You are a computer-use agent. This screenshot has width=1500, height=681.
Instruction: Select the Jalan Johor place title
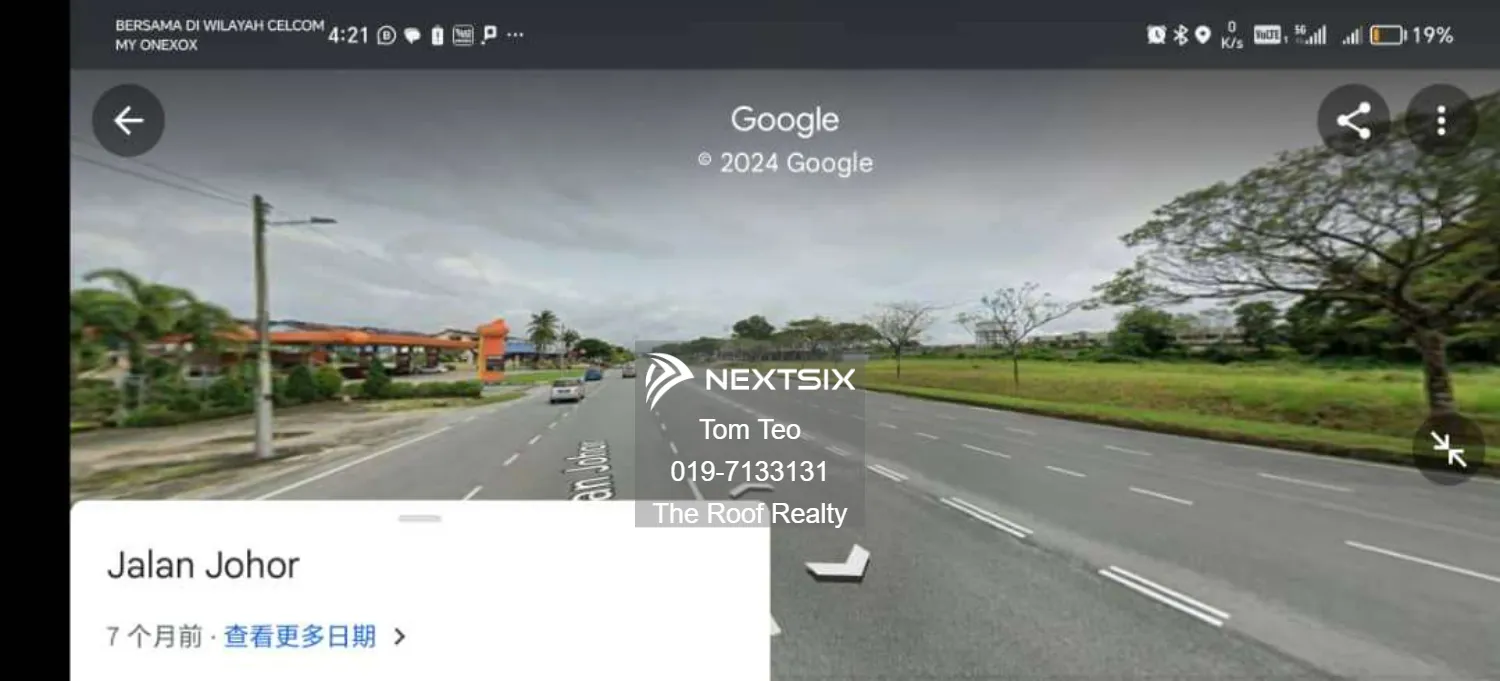click(203, 564)
